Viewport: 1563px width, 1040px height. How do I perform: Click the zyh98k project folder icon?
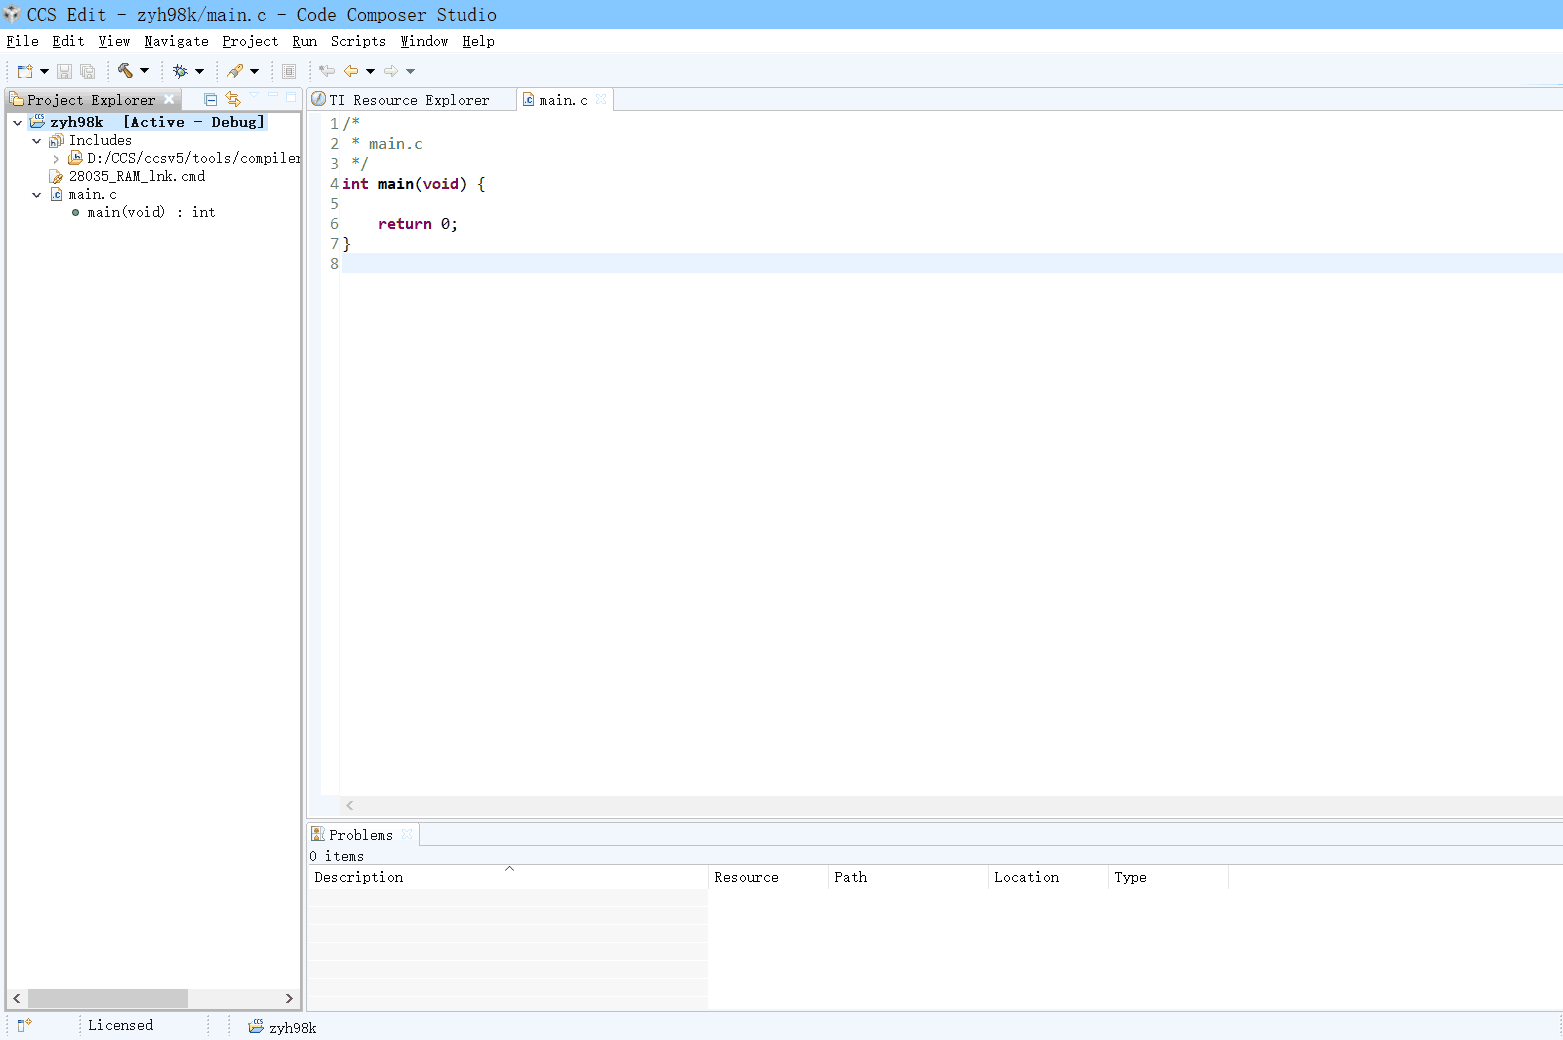coord(37,122)
